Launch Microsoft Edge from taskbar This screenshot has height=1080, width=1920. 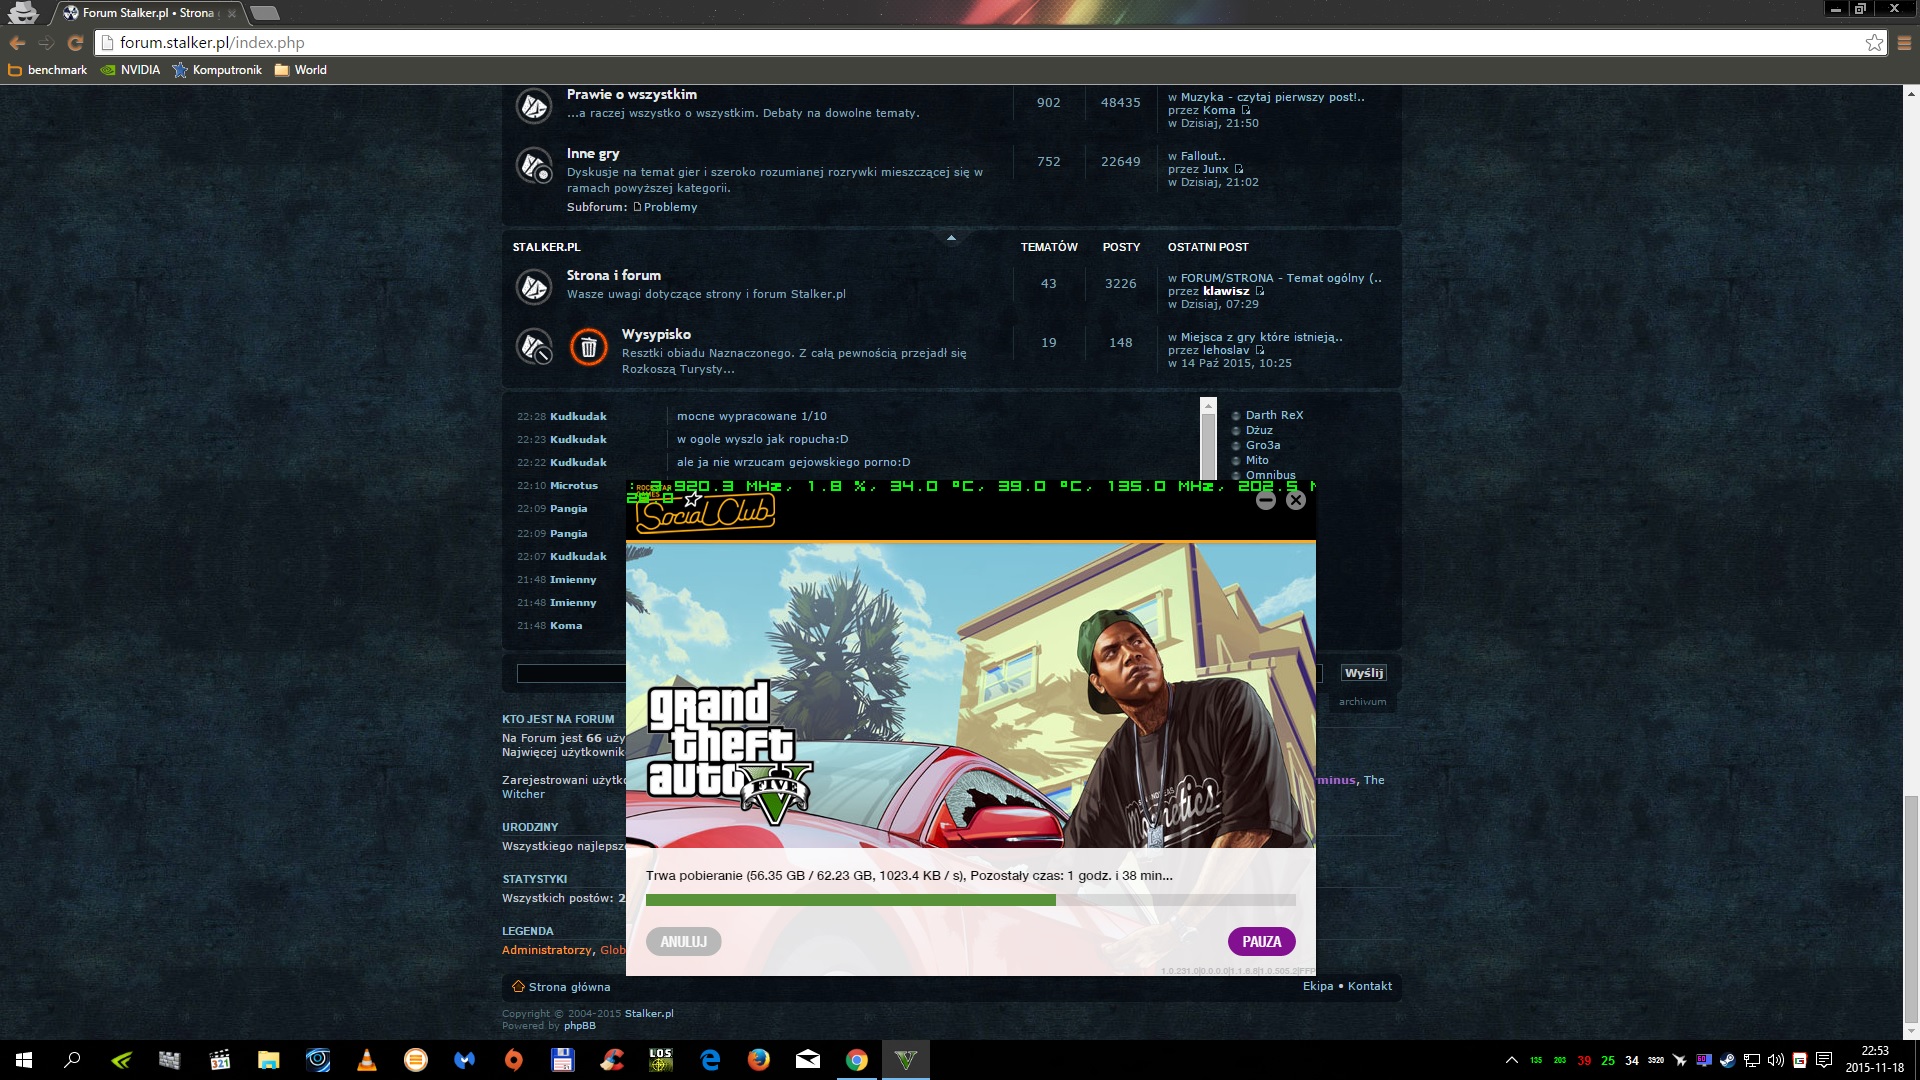(710, 1060)
